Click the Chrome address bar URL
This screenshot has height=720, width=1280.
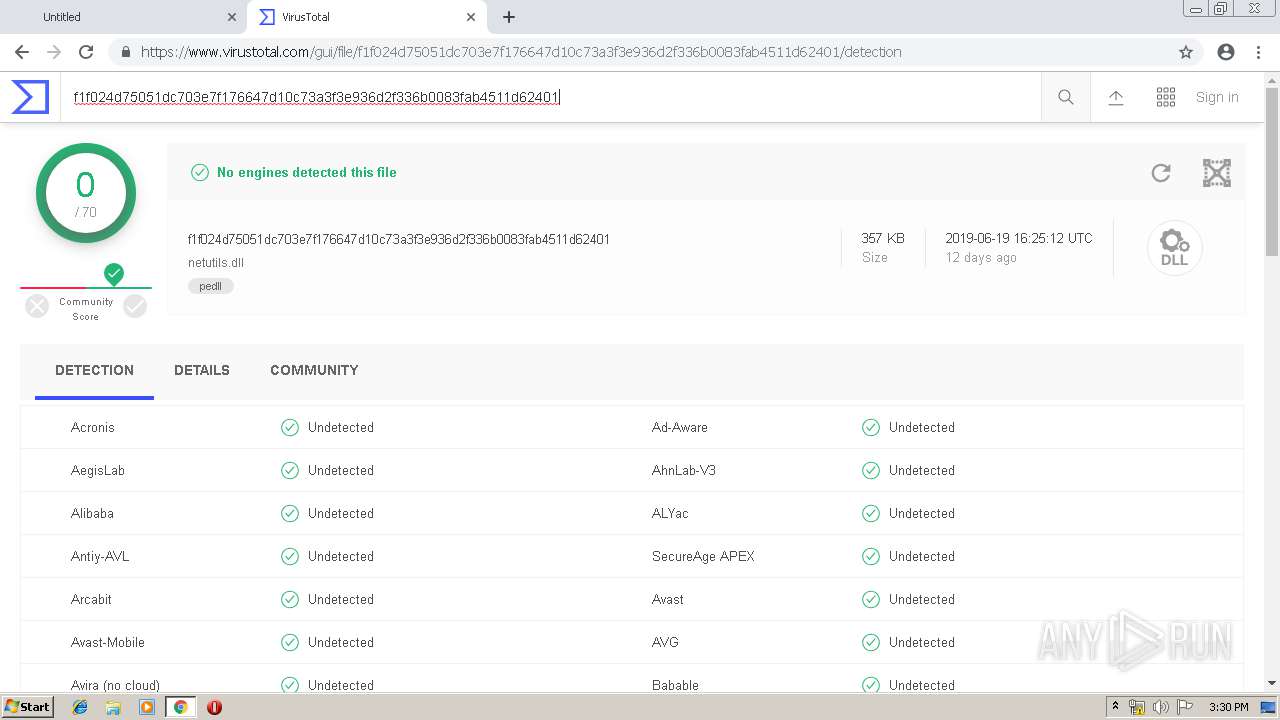(x=521, y=52)
